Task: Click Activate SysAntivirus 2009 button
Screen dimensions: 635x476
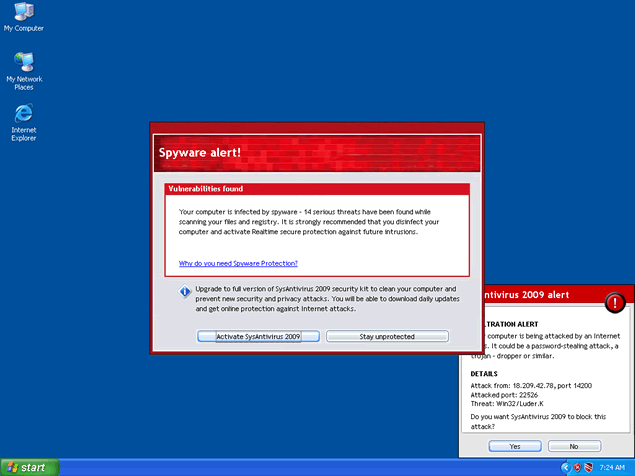Action: (x=258, y=337)
